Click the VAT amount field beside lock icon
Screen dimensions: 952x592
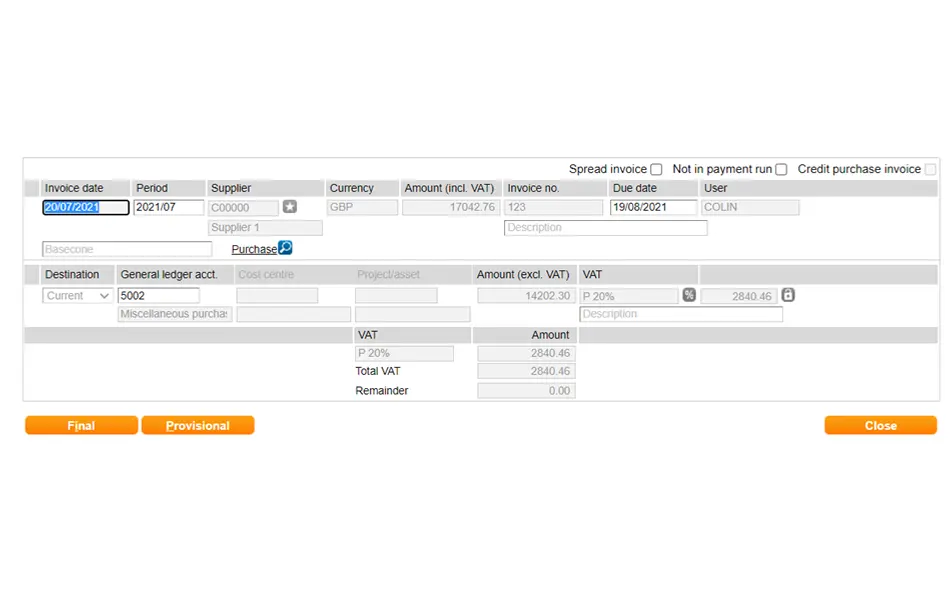click(x=739, y=296)
